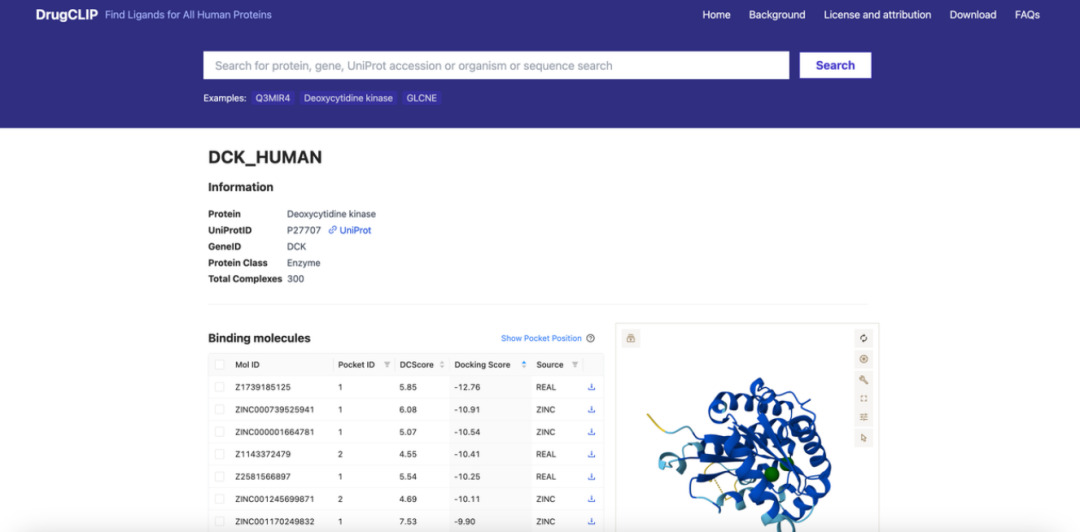Viewport: 1080px width, 532px height.
Task: Open the Source column filter icon
Action: [x=574, y=365]
